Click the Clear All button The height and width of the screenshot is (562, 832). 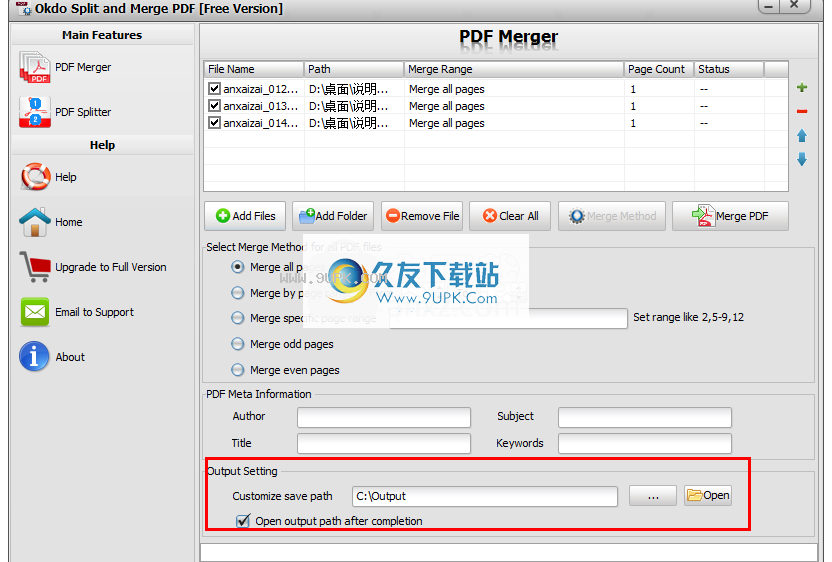point(510,216)
